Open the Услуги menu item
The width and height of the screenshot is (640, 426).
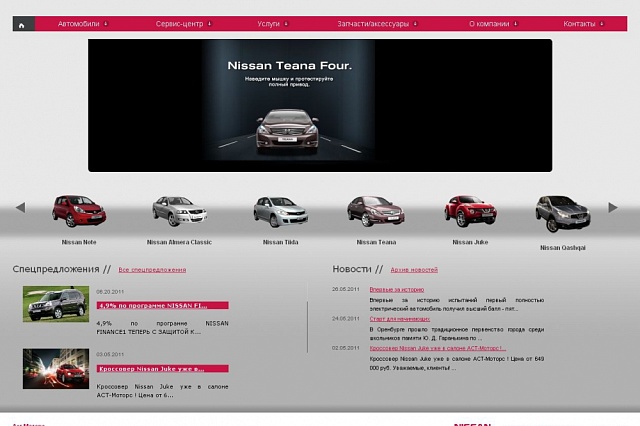(x=268, y=24)
